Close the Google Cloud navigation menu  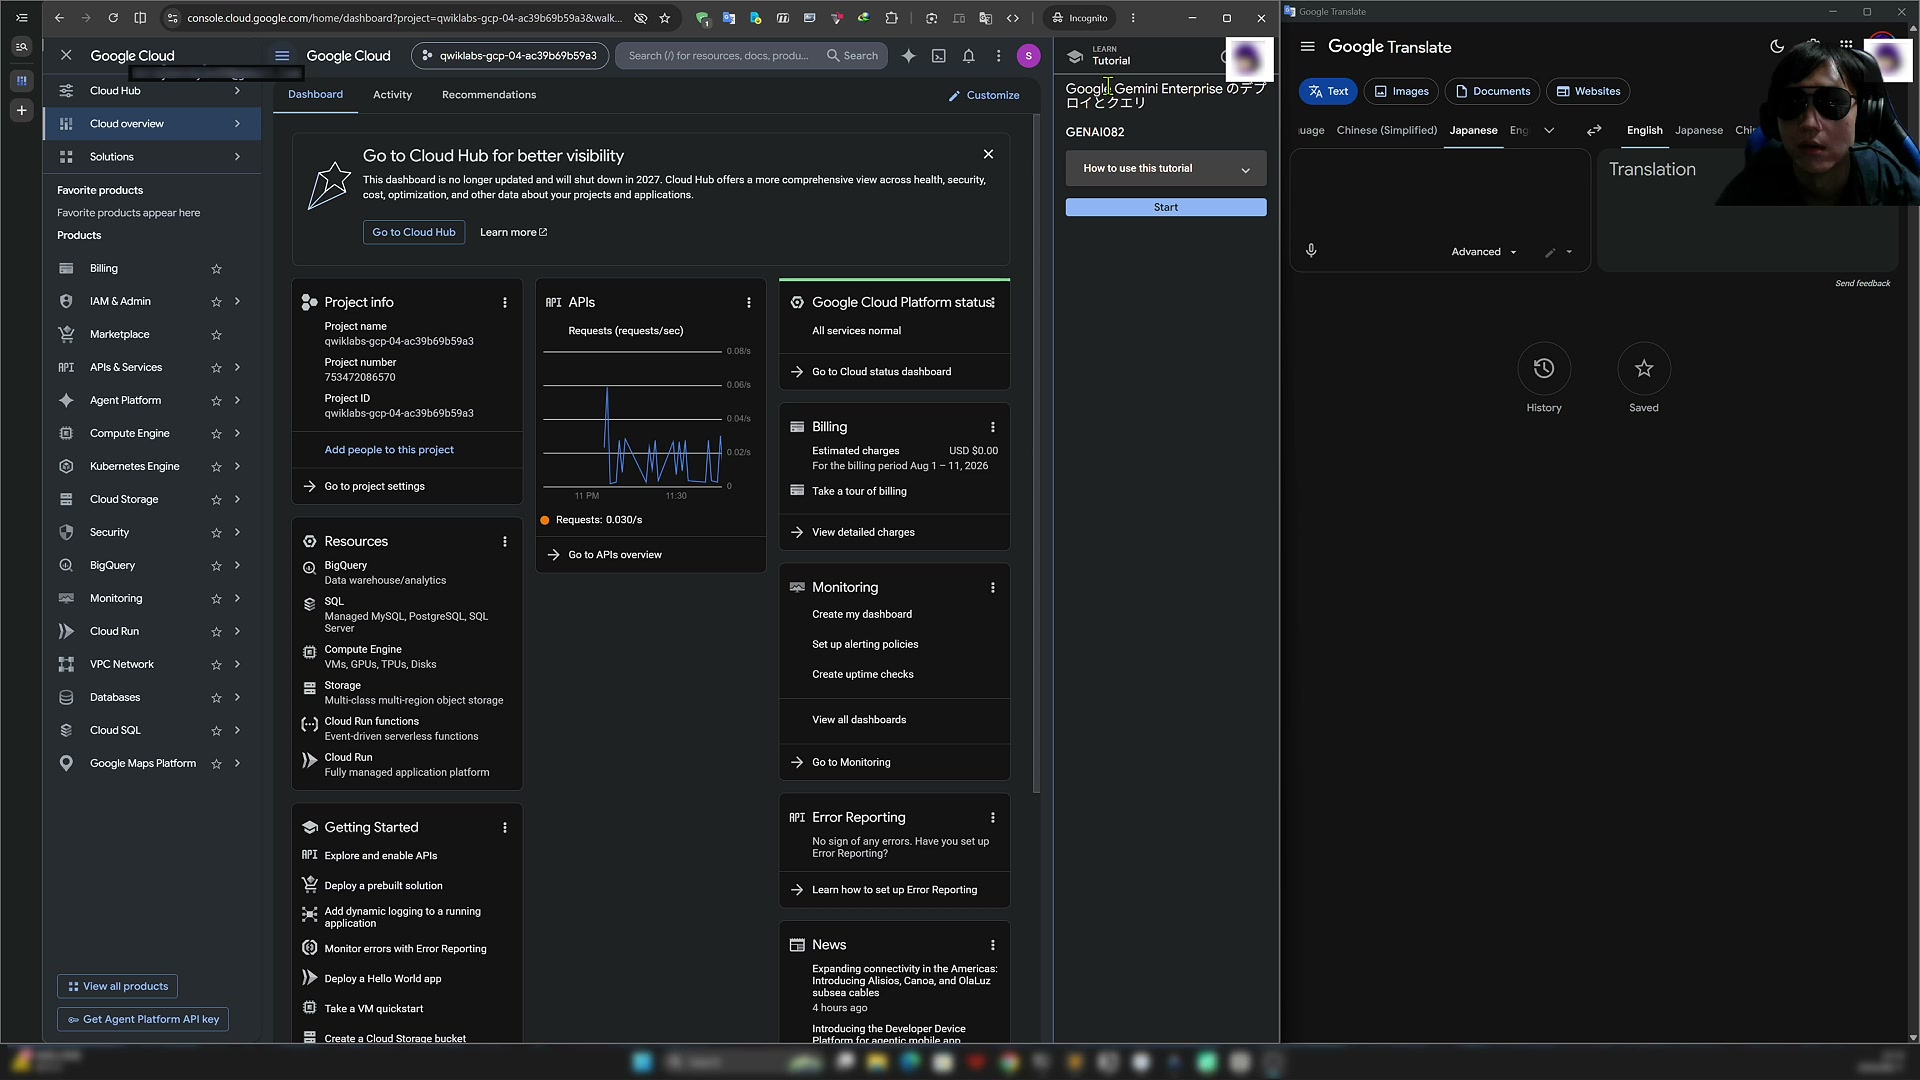(x=66, y=56)
